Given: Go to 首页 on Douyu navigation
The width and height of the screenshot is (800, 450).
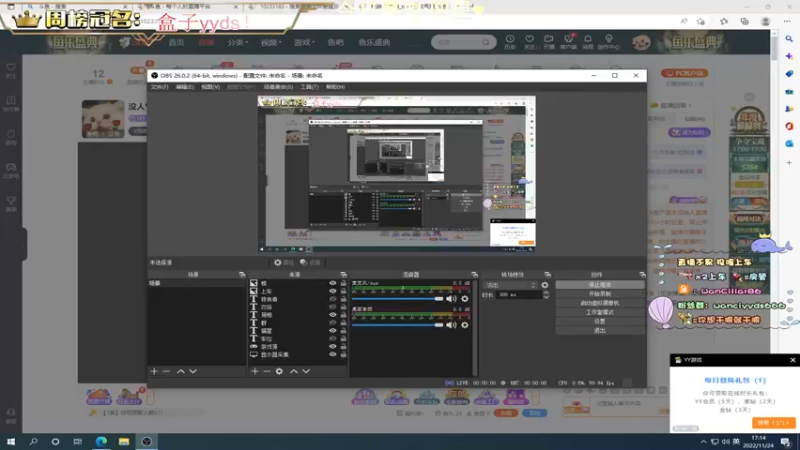Looking at the screenshot, I should 176,42.
